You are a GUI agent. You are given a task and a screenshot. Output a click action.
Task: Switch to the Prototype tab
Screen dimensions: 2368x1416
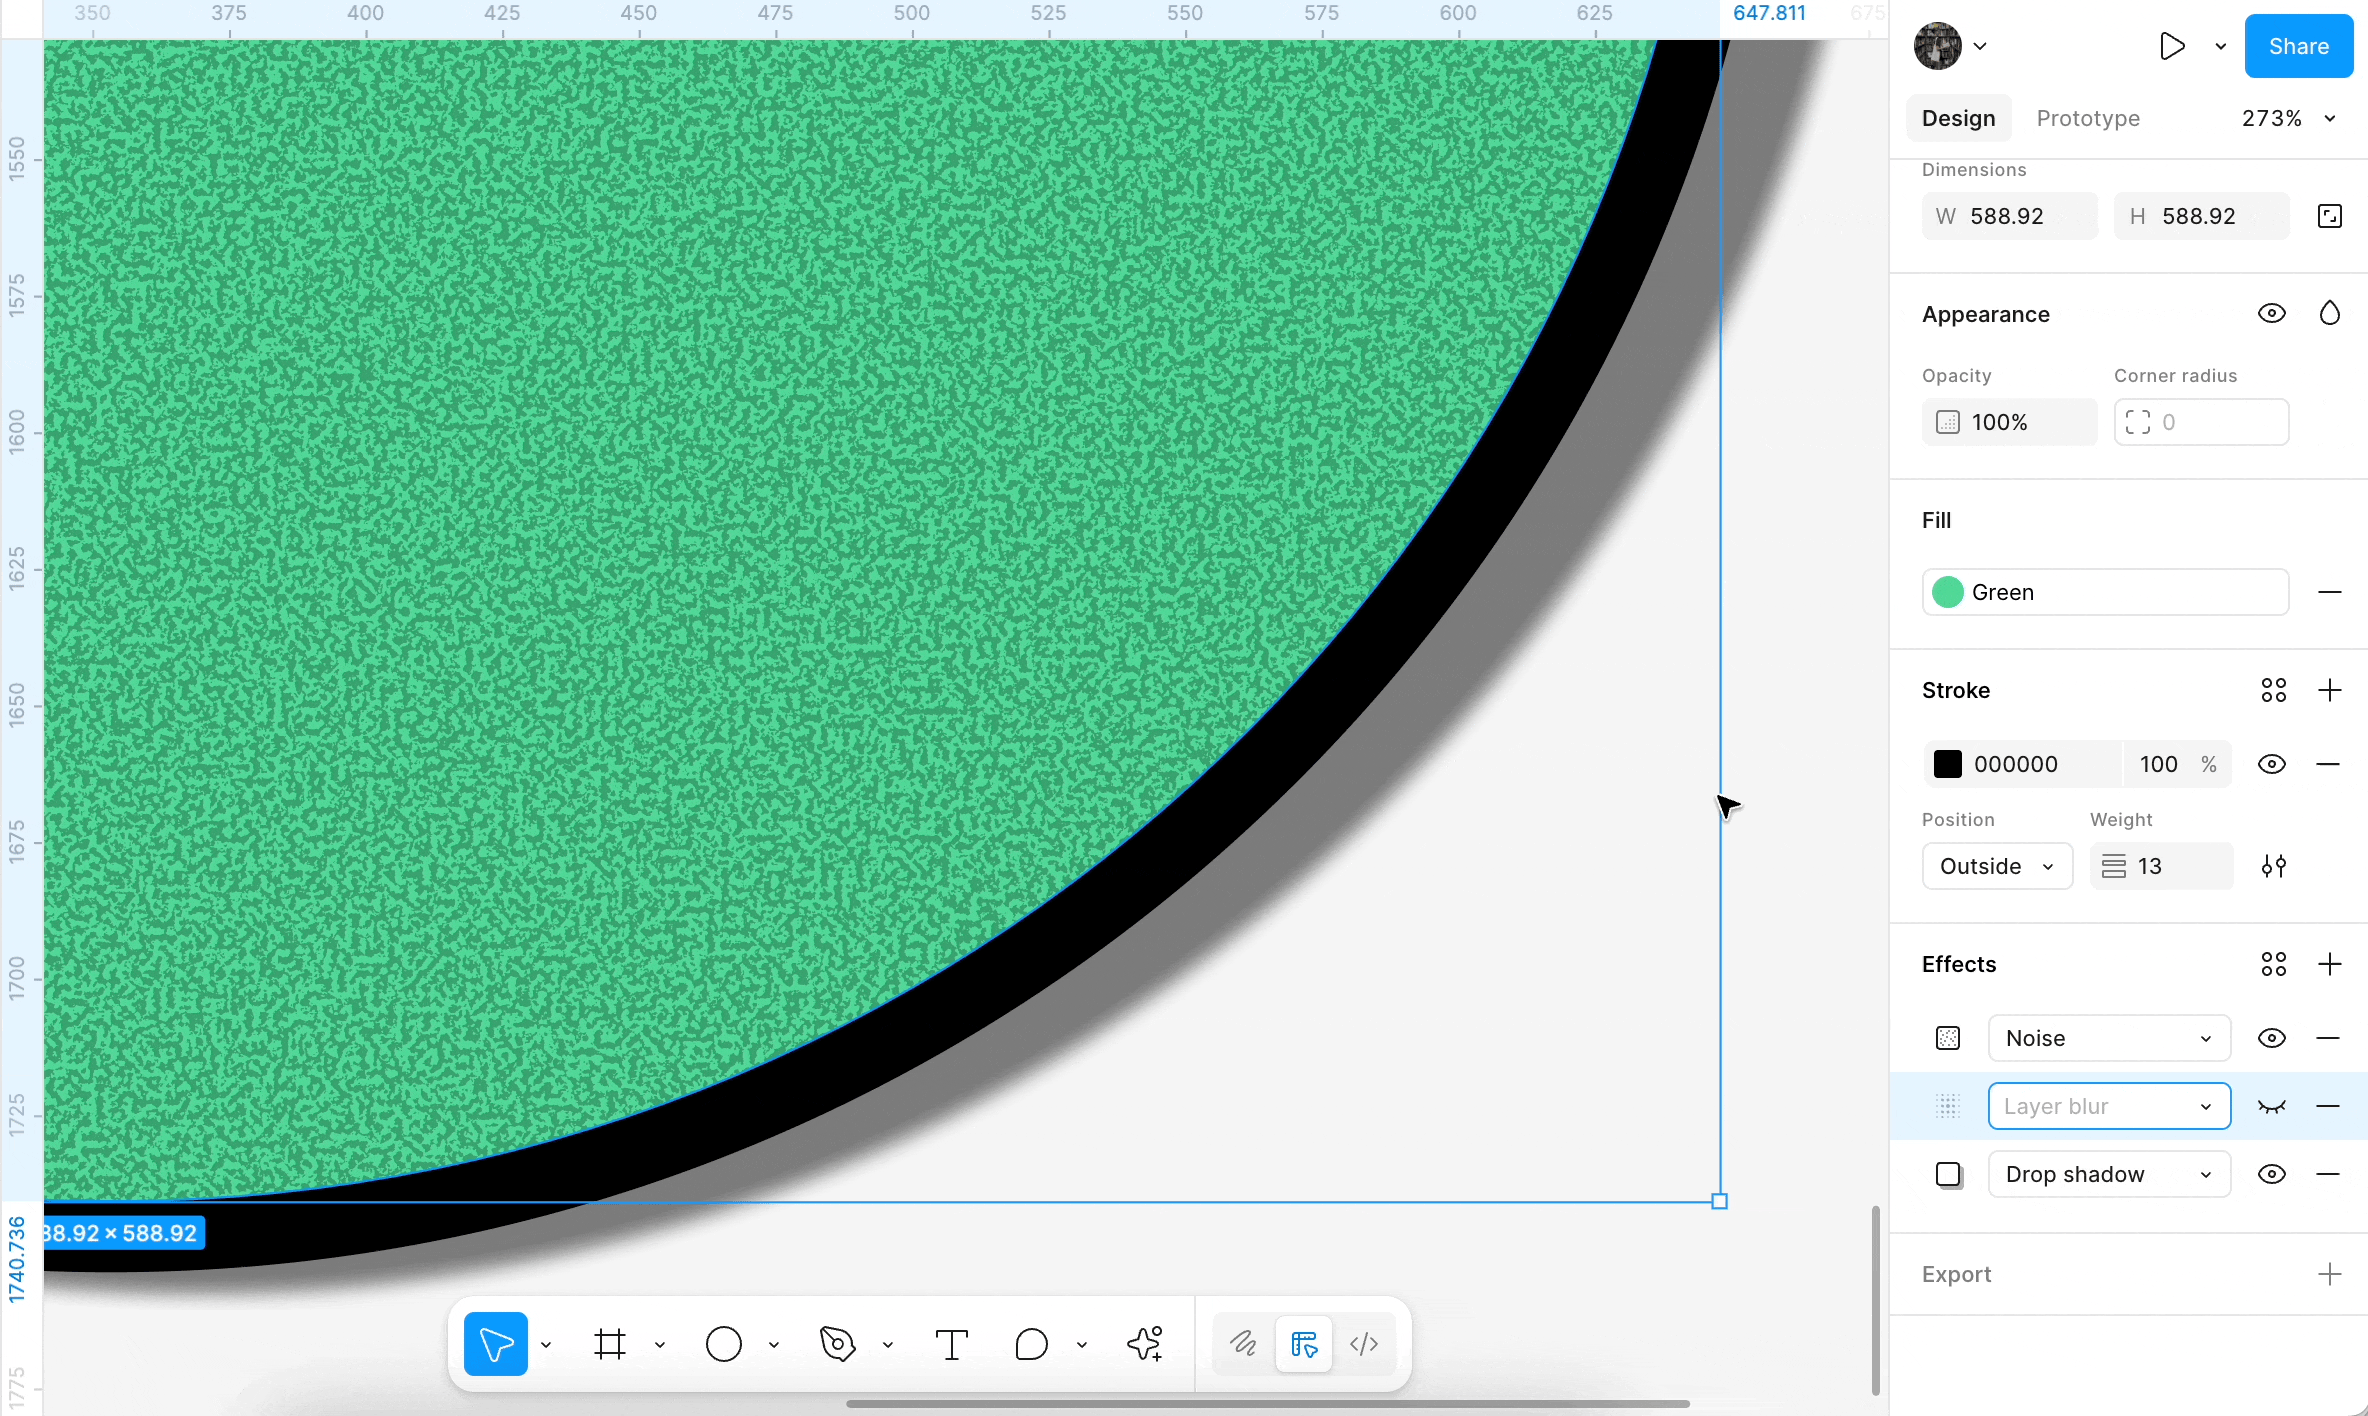[2088, 118]
